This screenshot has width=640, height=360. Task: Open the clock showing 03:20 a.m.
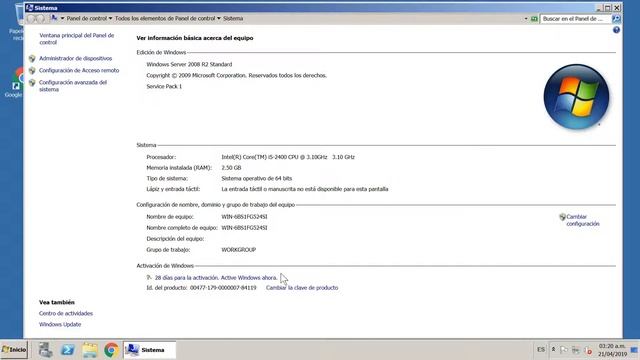(612, 350)
